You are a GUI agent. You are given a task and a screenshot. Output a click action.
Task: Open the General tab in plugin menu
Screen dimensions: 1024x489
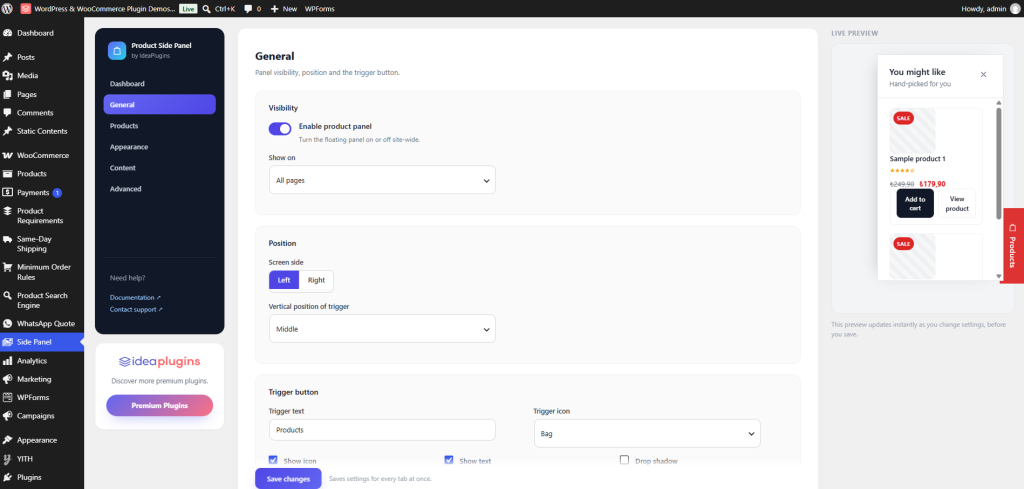tap(159, 104)
